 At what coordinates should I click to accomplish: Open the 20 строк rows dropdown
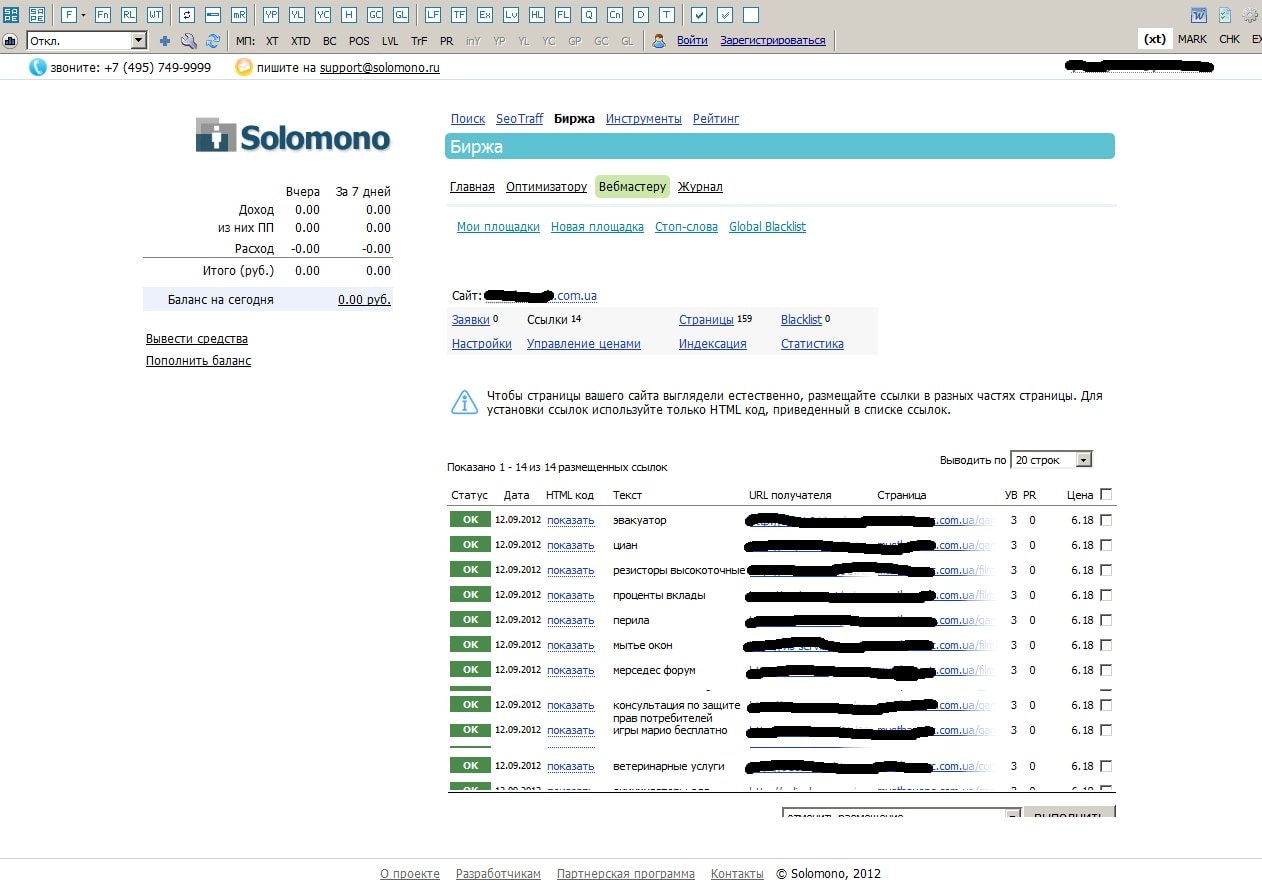pyautogui.click(x=1083, y=460)
